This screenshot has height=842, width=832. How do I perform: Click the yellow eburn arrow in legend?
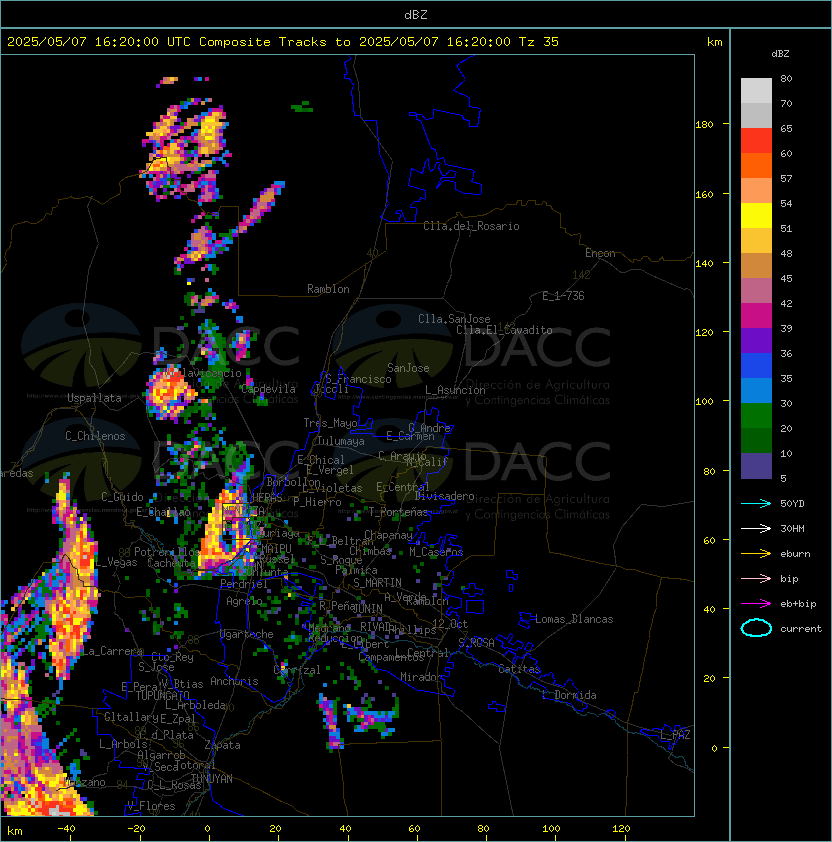[756, 554]
